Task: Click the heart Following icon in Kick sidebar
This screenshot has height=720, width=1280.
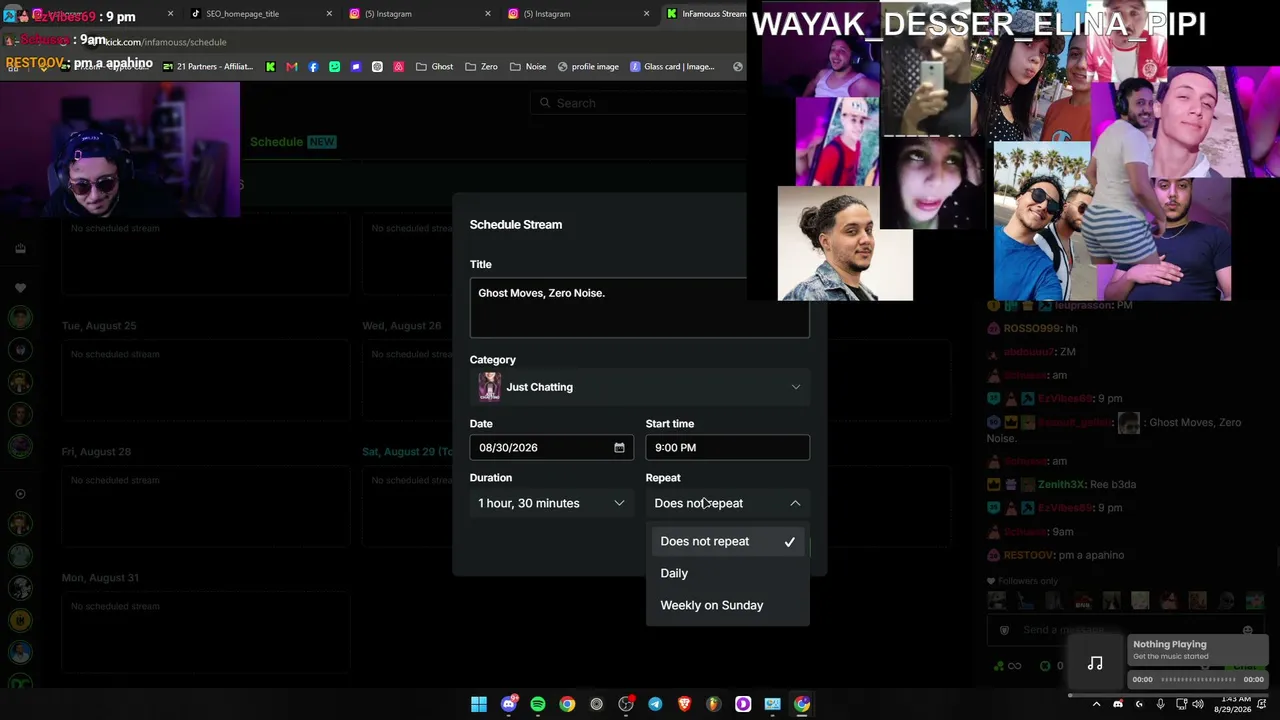Action: pos(20,288)
